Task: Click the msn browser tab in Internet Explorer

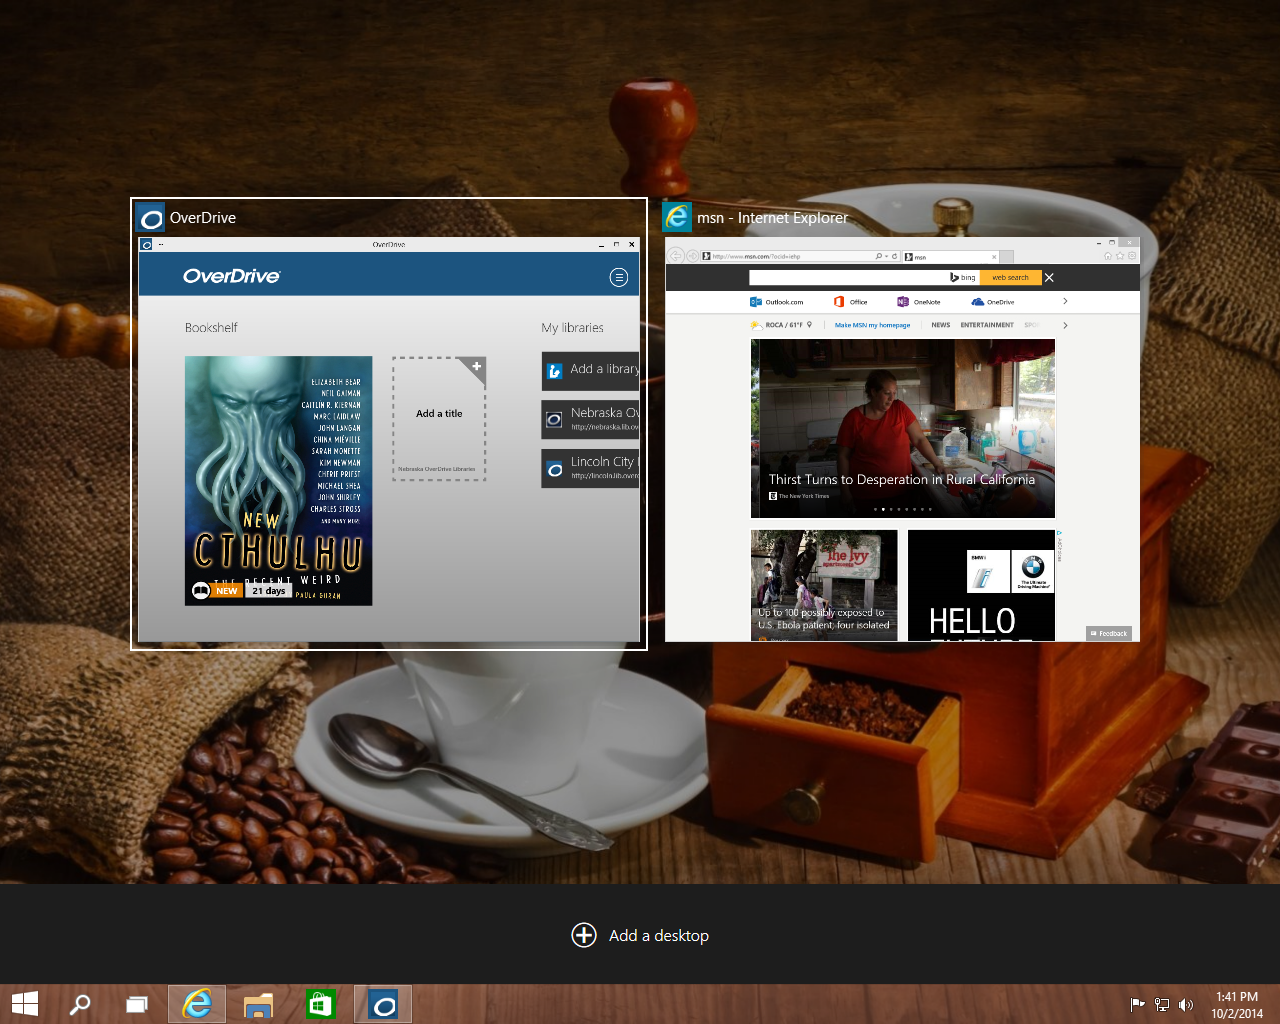Action: 950,257
